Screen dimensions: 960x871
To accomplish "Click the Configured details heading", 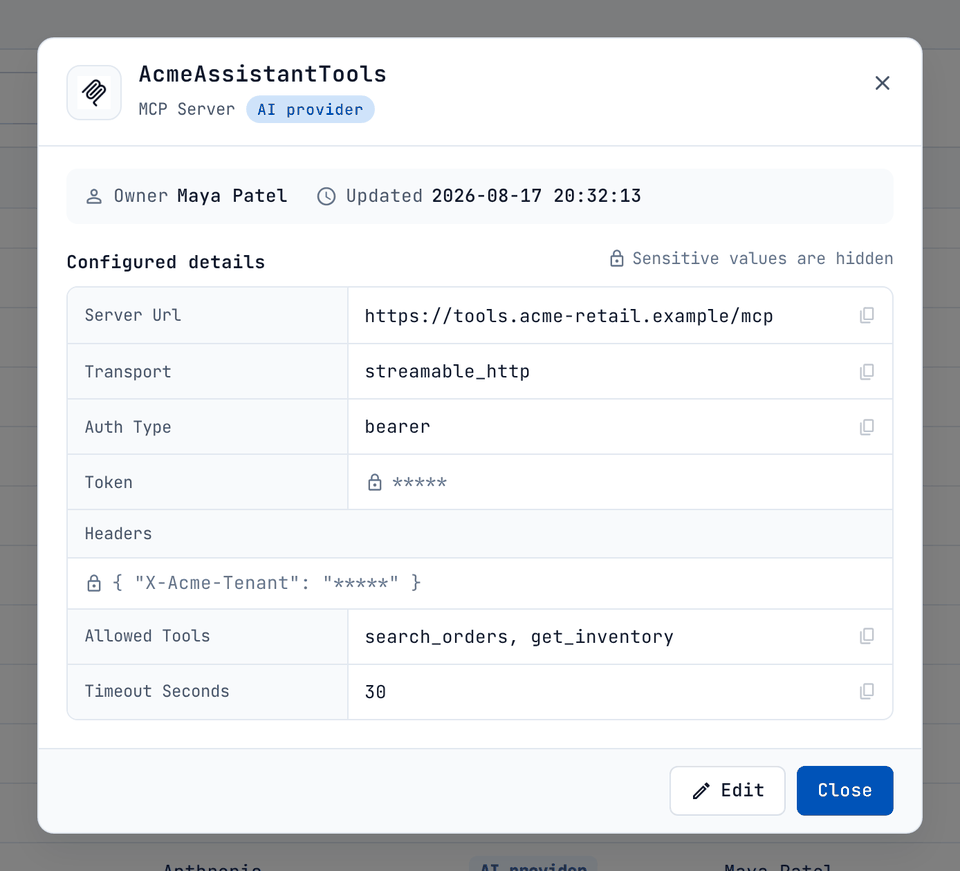I will [166, 262].
